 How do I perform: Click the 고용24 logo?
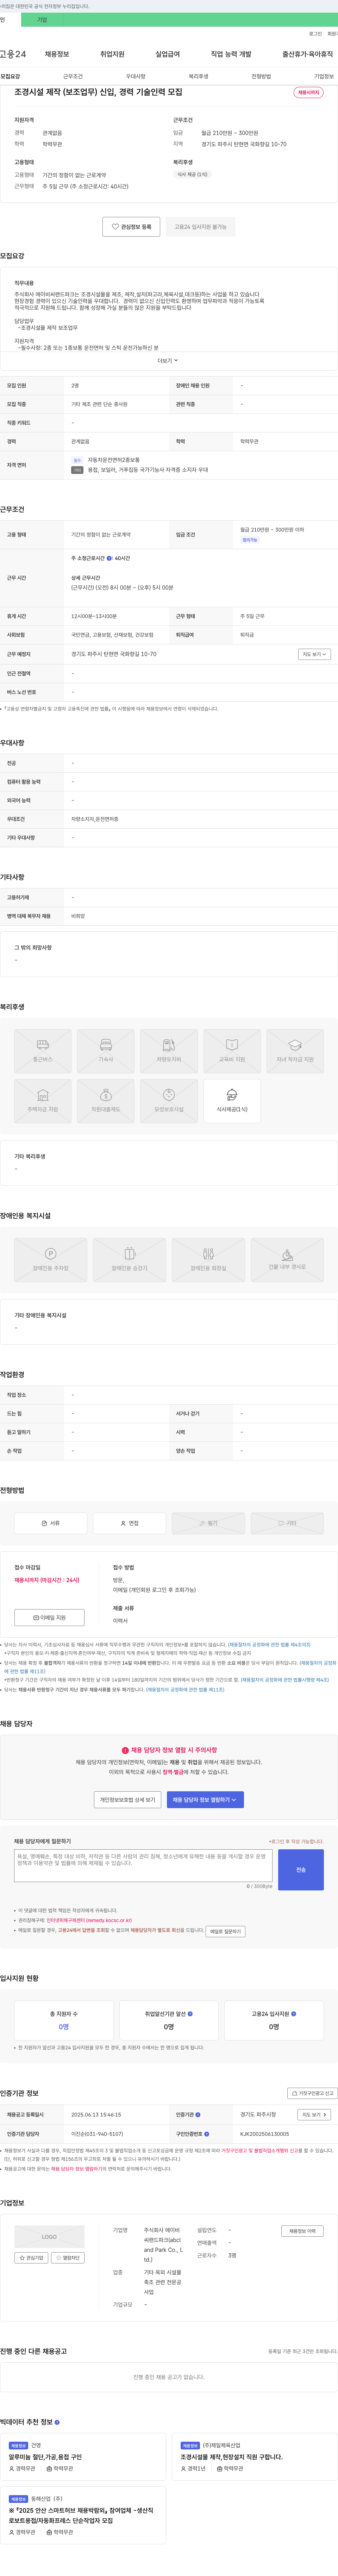pos(13,54)
